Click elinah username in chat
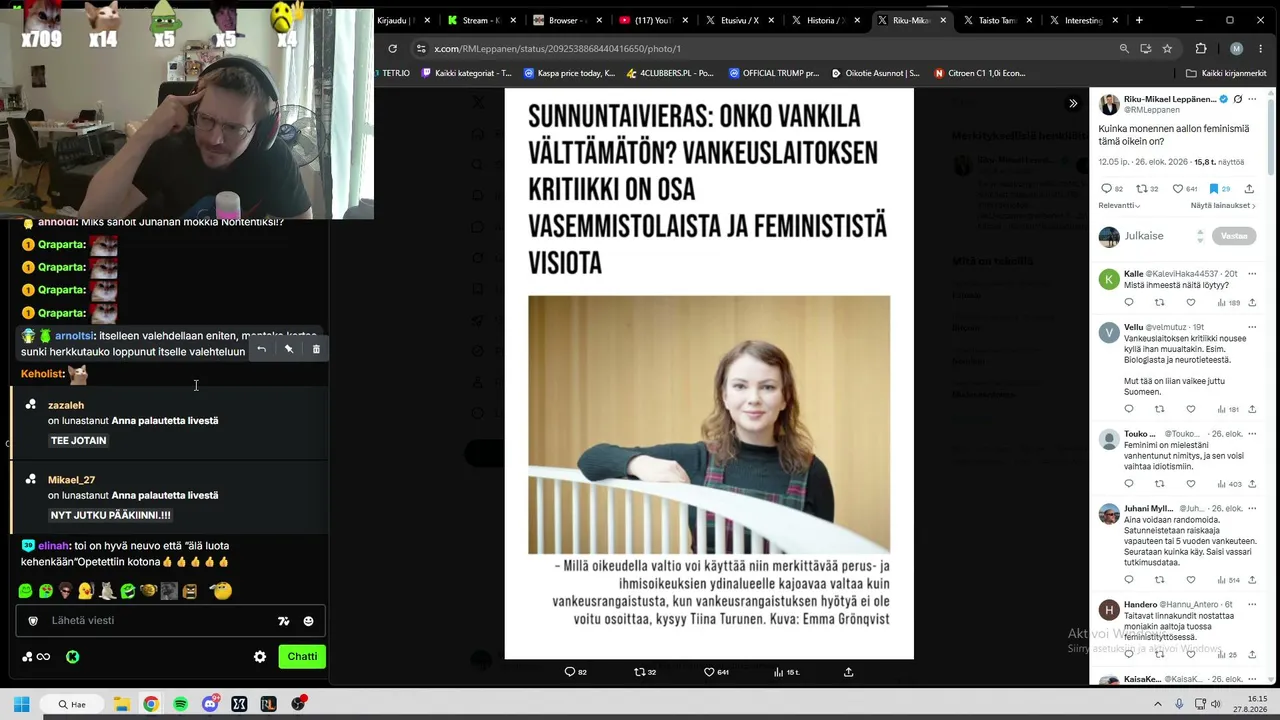1280x720 pixels. coord(54,546)
